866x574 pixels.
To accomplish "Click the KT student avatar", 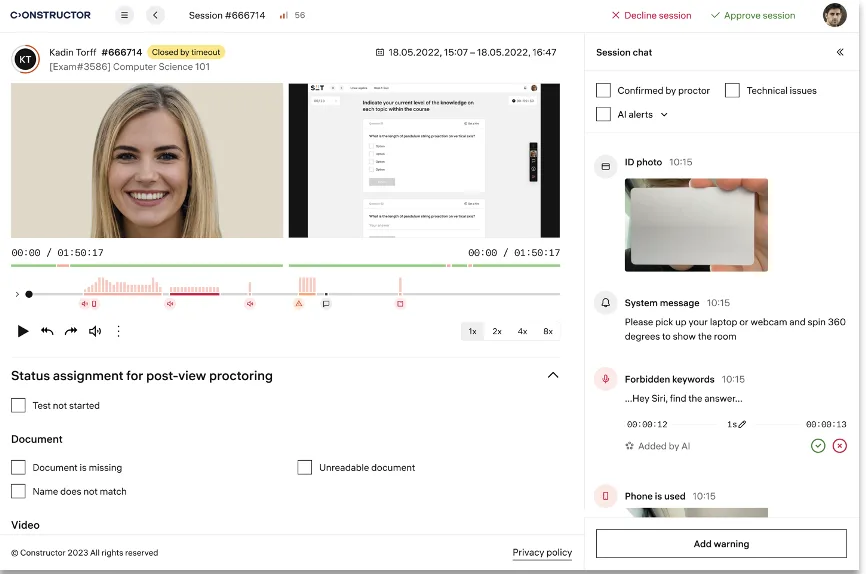I will 25,59.
